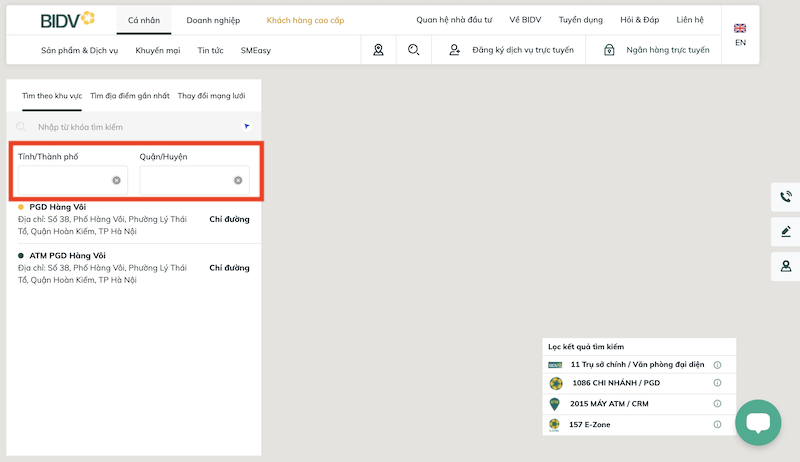Select the Doanh nghiệp tab
This screenshot has width=800, height=462.
(x=213, y=20)
